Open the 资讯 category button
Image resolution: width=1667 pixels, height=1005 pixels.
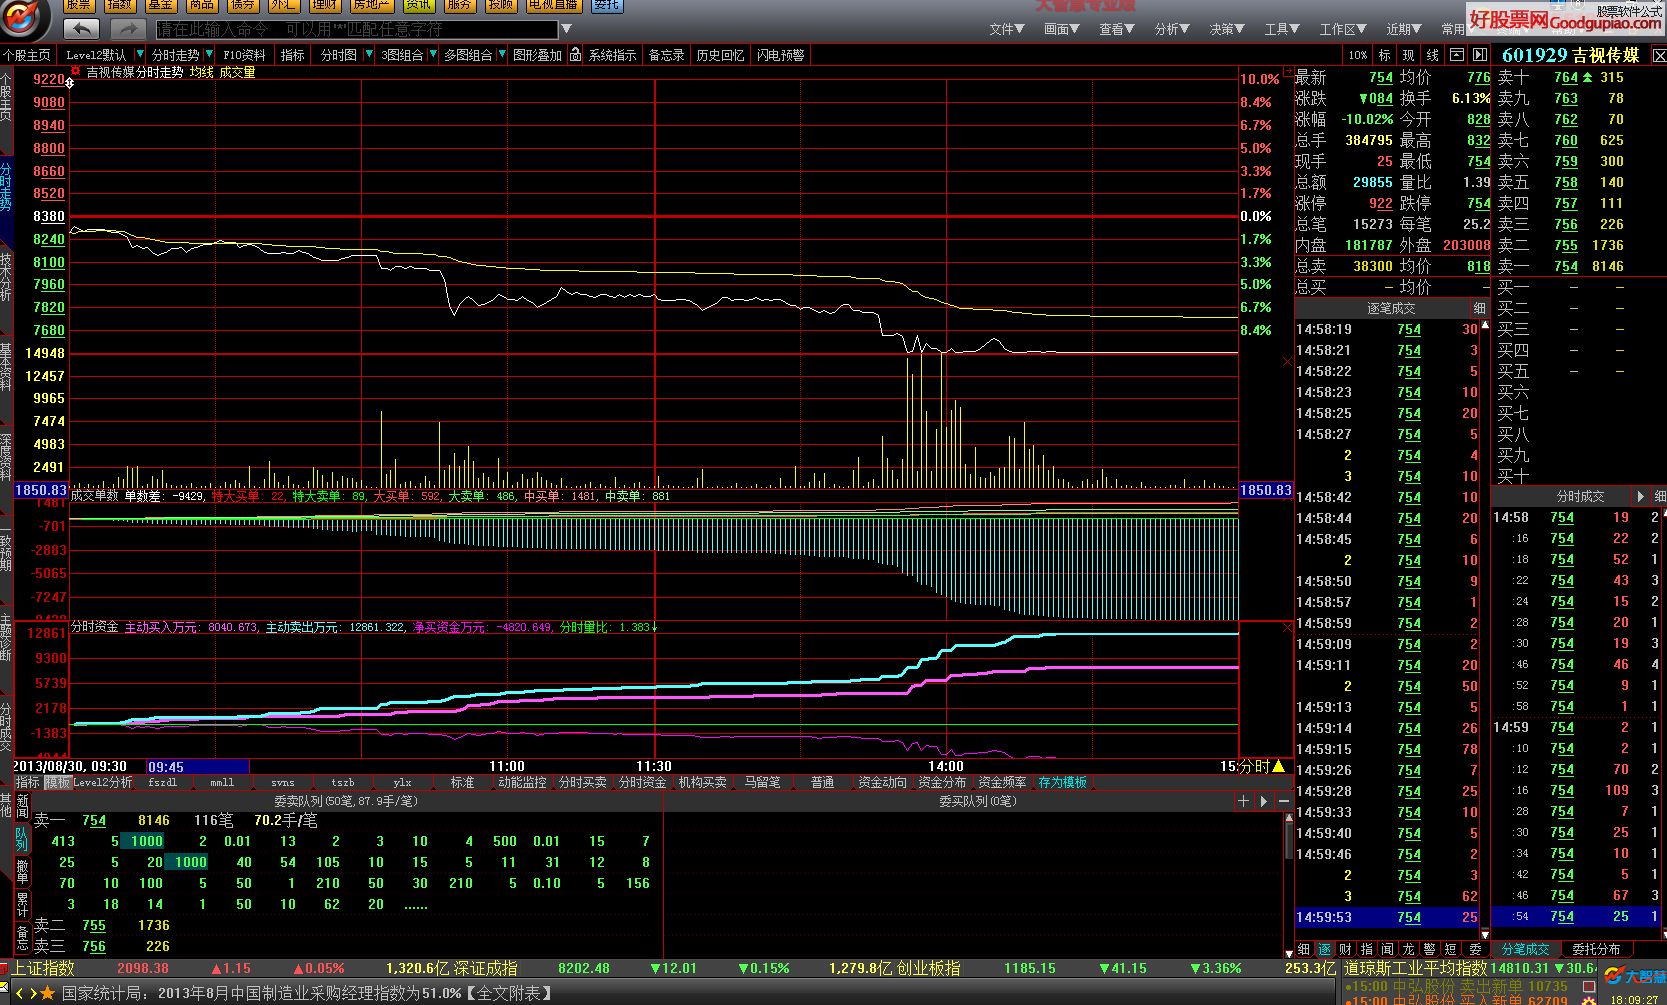(418, 6)
